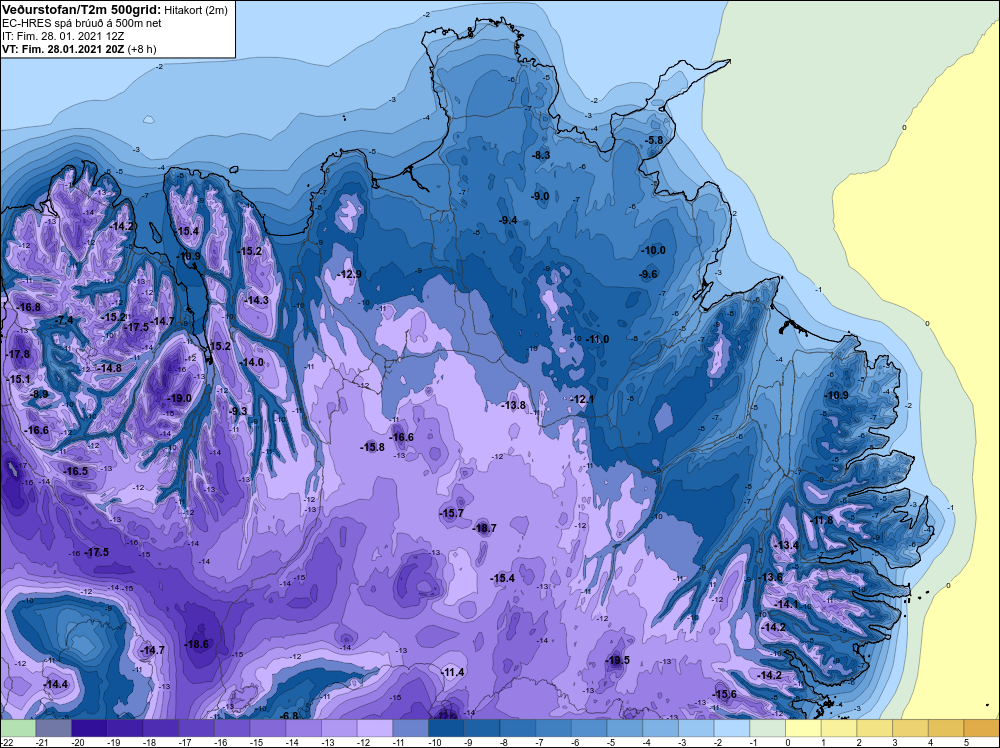Select the -8.3 temperature reading

[541, 155]
